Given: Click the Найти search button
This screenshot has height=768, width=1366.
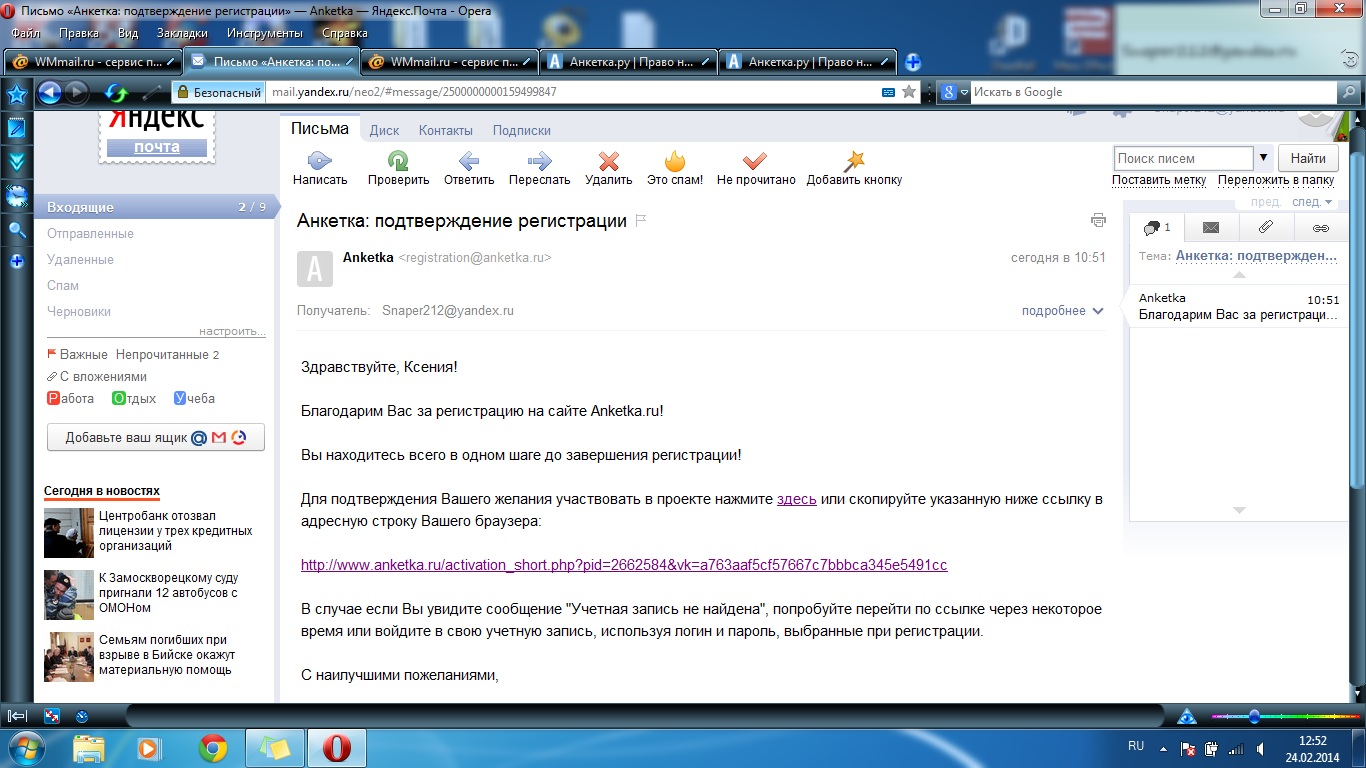Looking at the screenshot, I should click(x=1308, y=158).
